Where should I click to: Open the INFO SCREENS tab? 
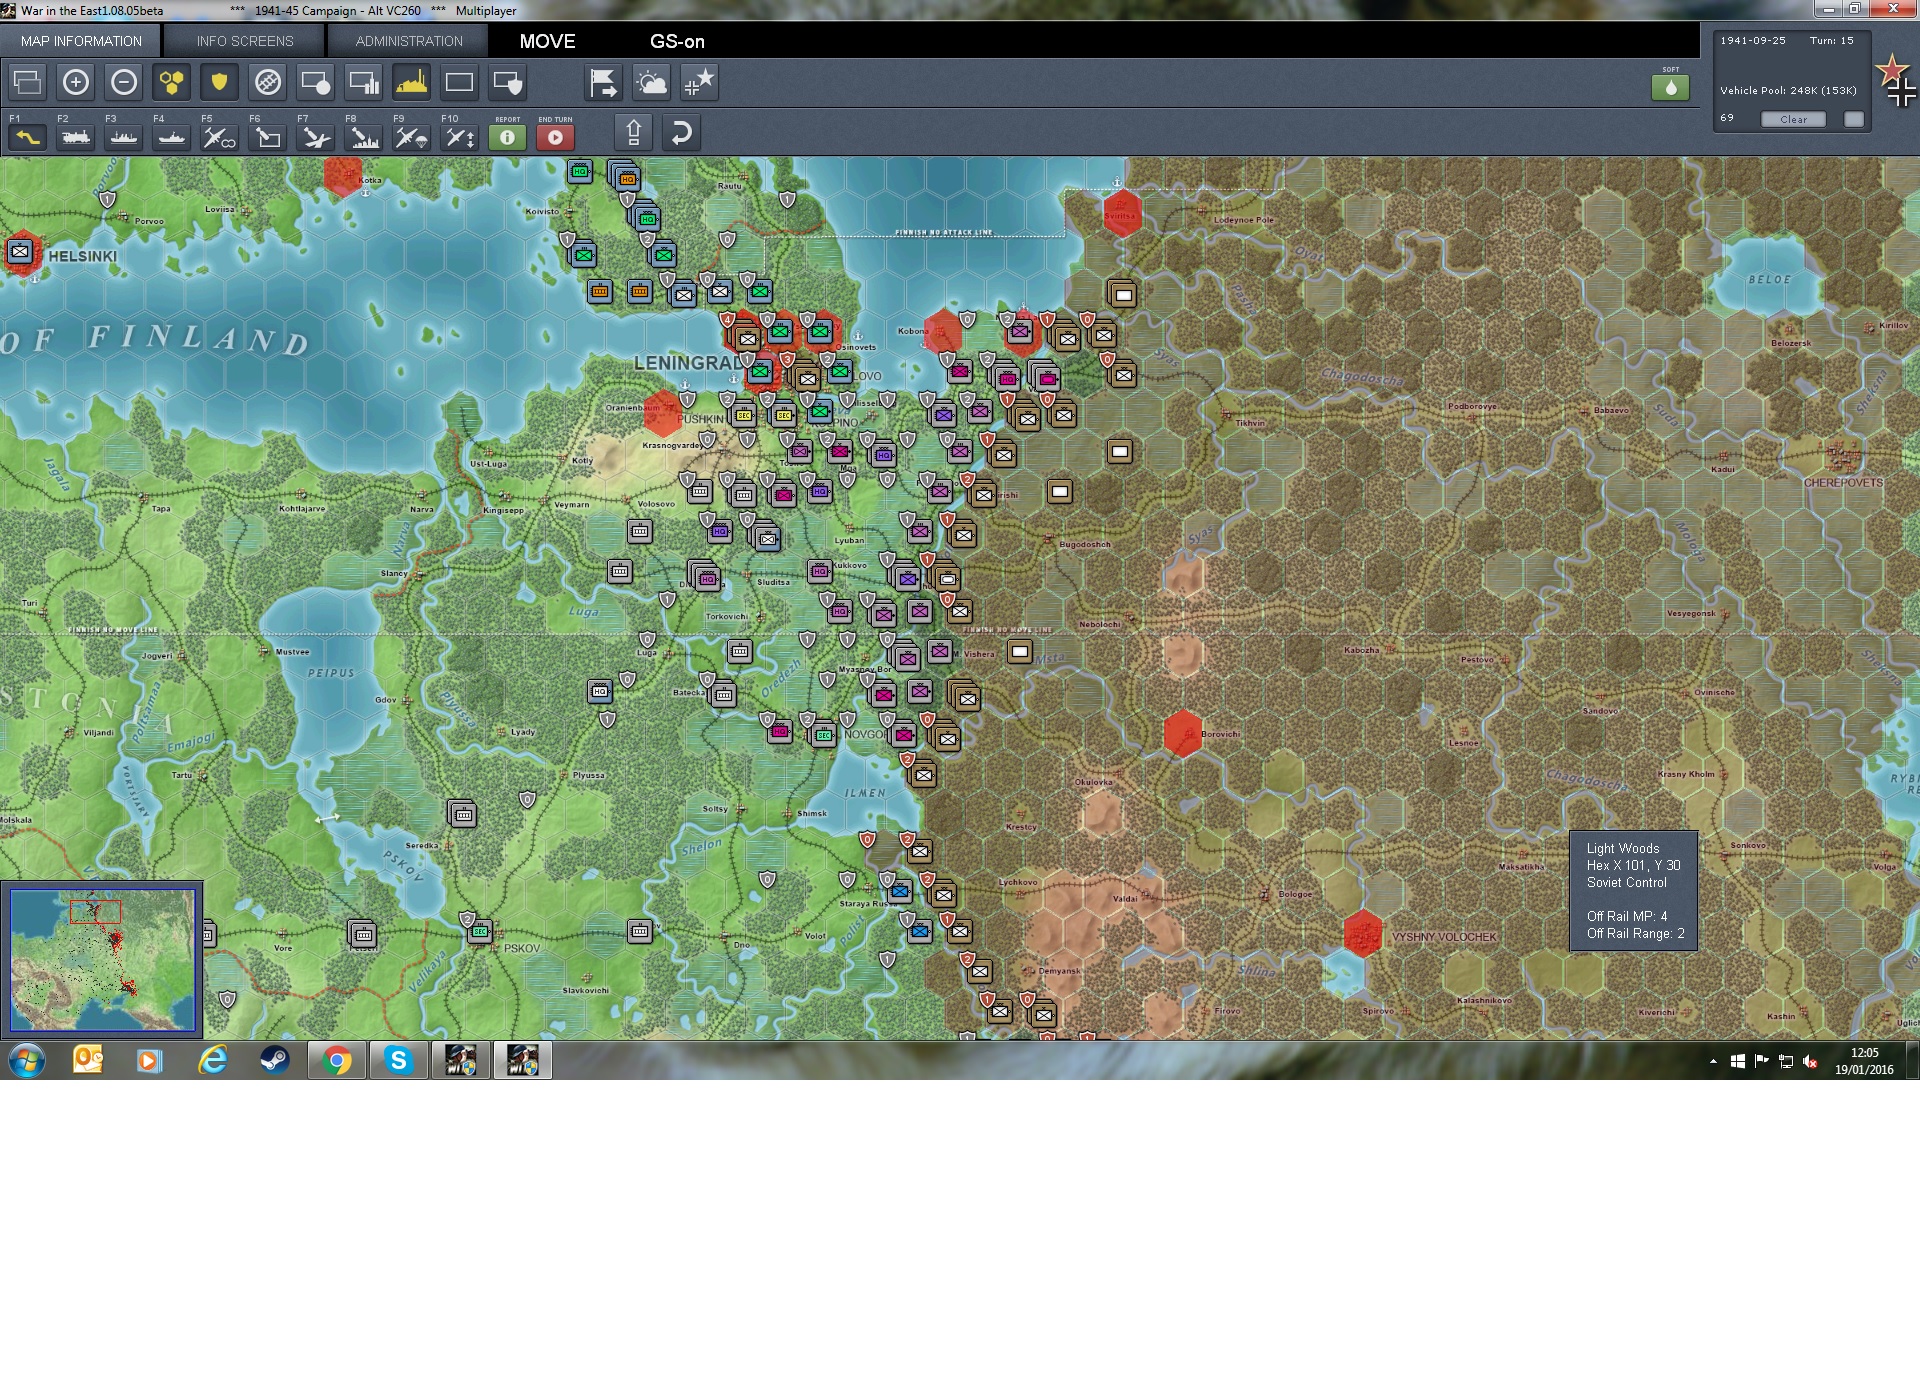pyautogui.click(x=245, y=41)
